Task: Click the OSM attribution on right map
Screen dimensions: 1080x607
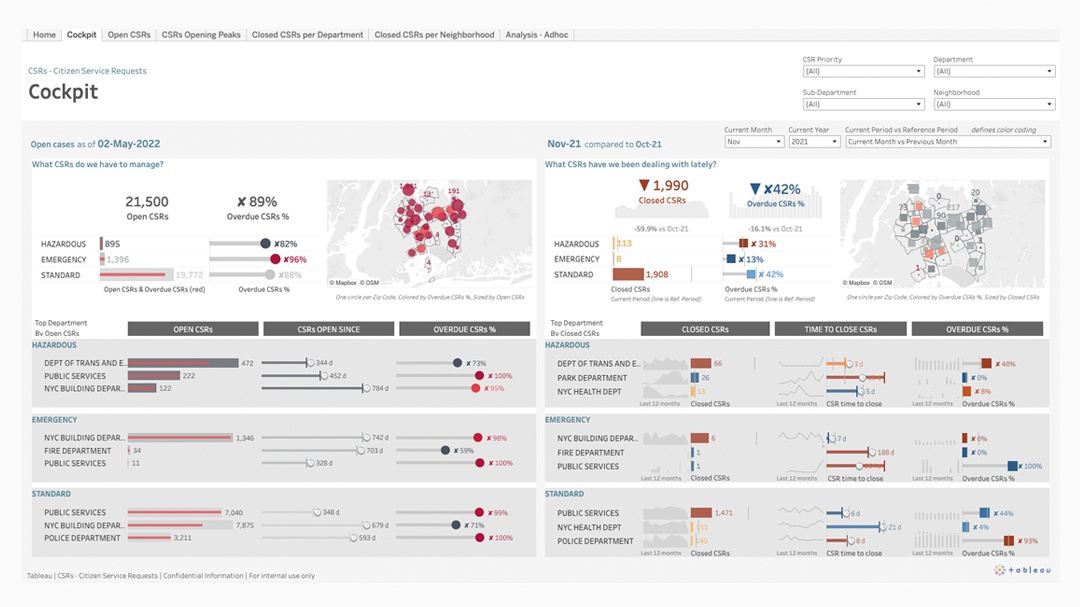Action: pyautogui.click(x=882, y=282)
